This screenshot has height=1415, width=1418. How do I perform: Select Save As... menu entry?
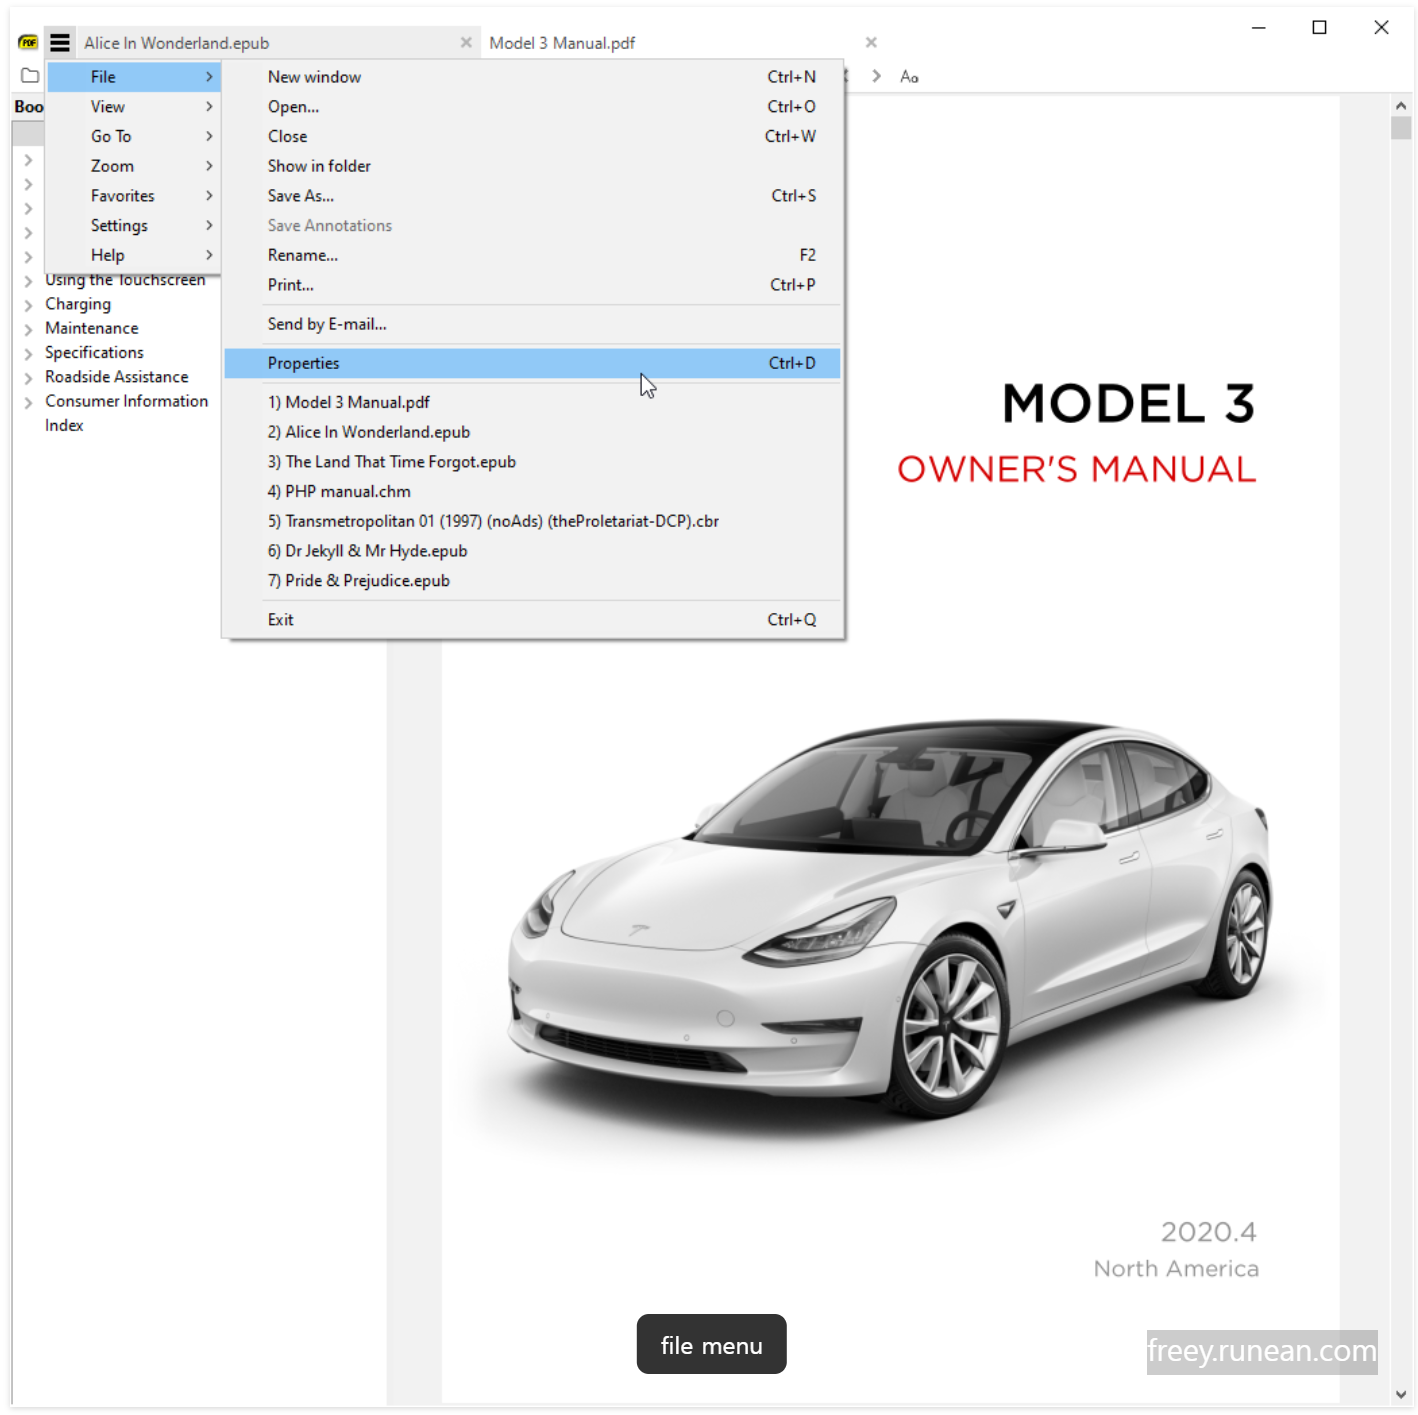coord(532,196)
